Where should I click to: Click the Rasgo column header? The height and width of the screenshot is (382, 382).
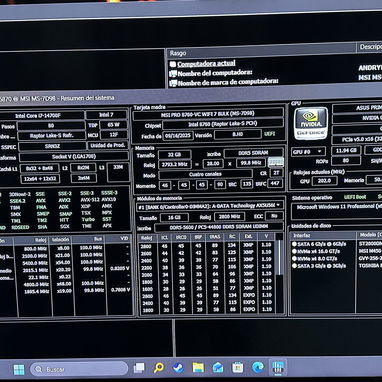(x=178, y=53)
